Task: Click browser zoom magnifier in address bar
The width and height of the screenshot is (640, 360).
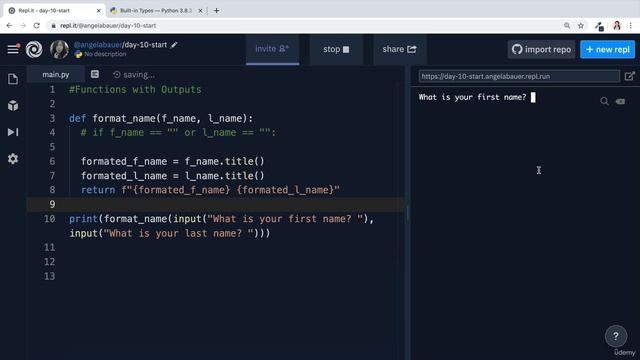Action: pos(567,26)
